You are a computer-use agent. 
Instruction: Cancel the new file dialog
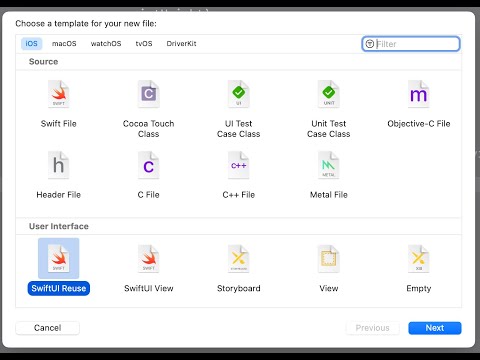47,328
